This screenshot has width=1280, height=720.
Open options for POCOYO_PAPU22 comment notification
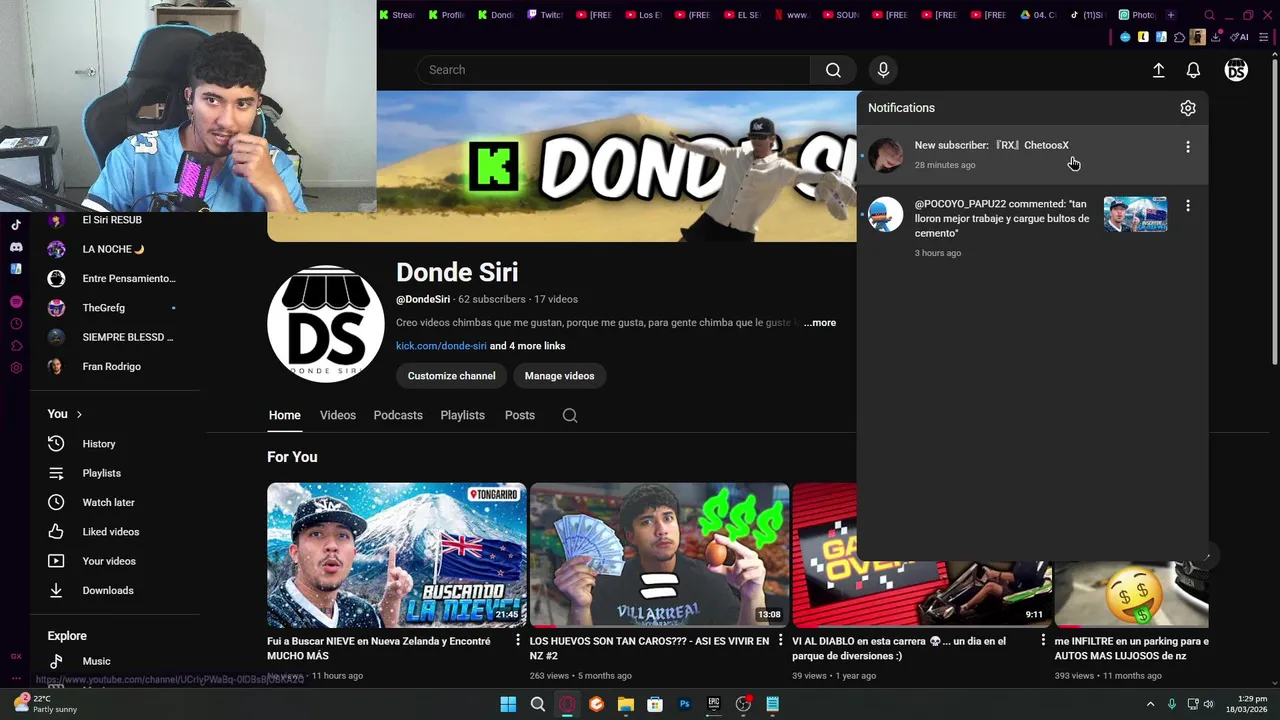tap(1188, 206)
